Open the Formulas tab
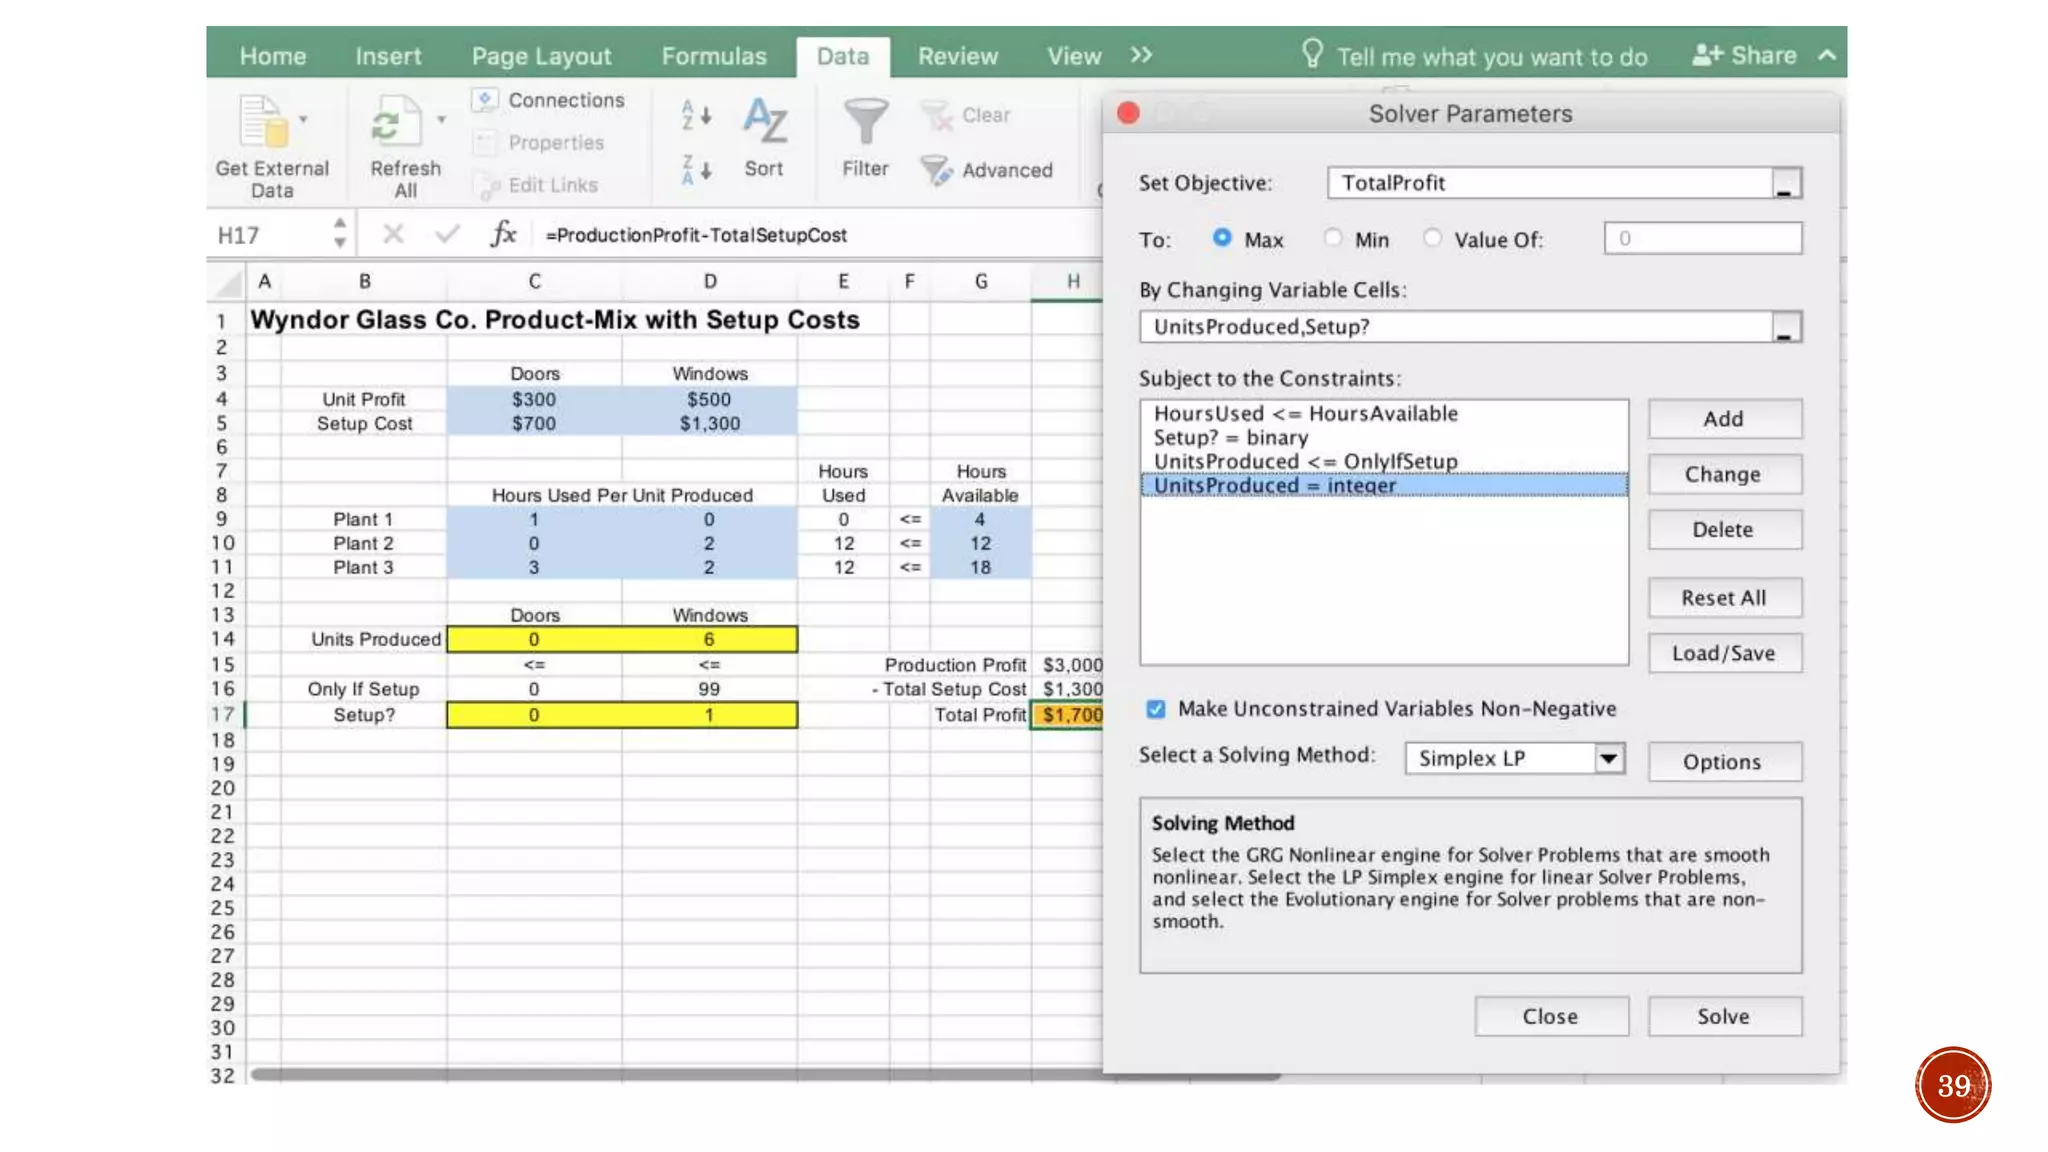 [x=714, y=56]
